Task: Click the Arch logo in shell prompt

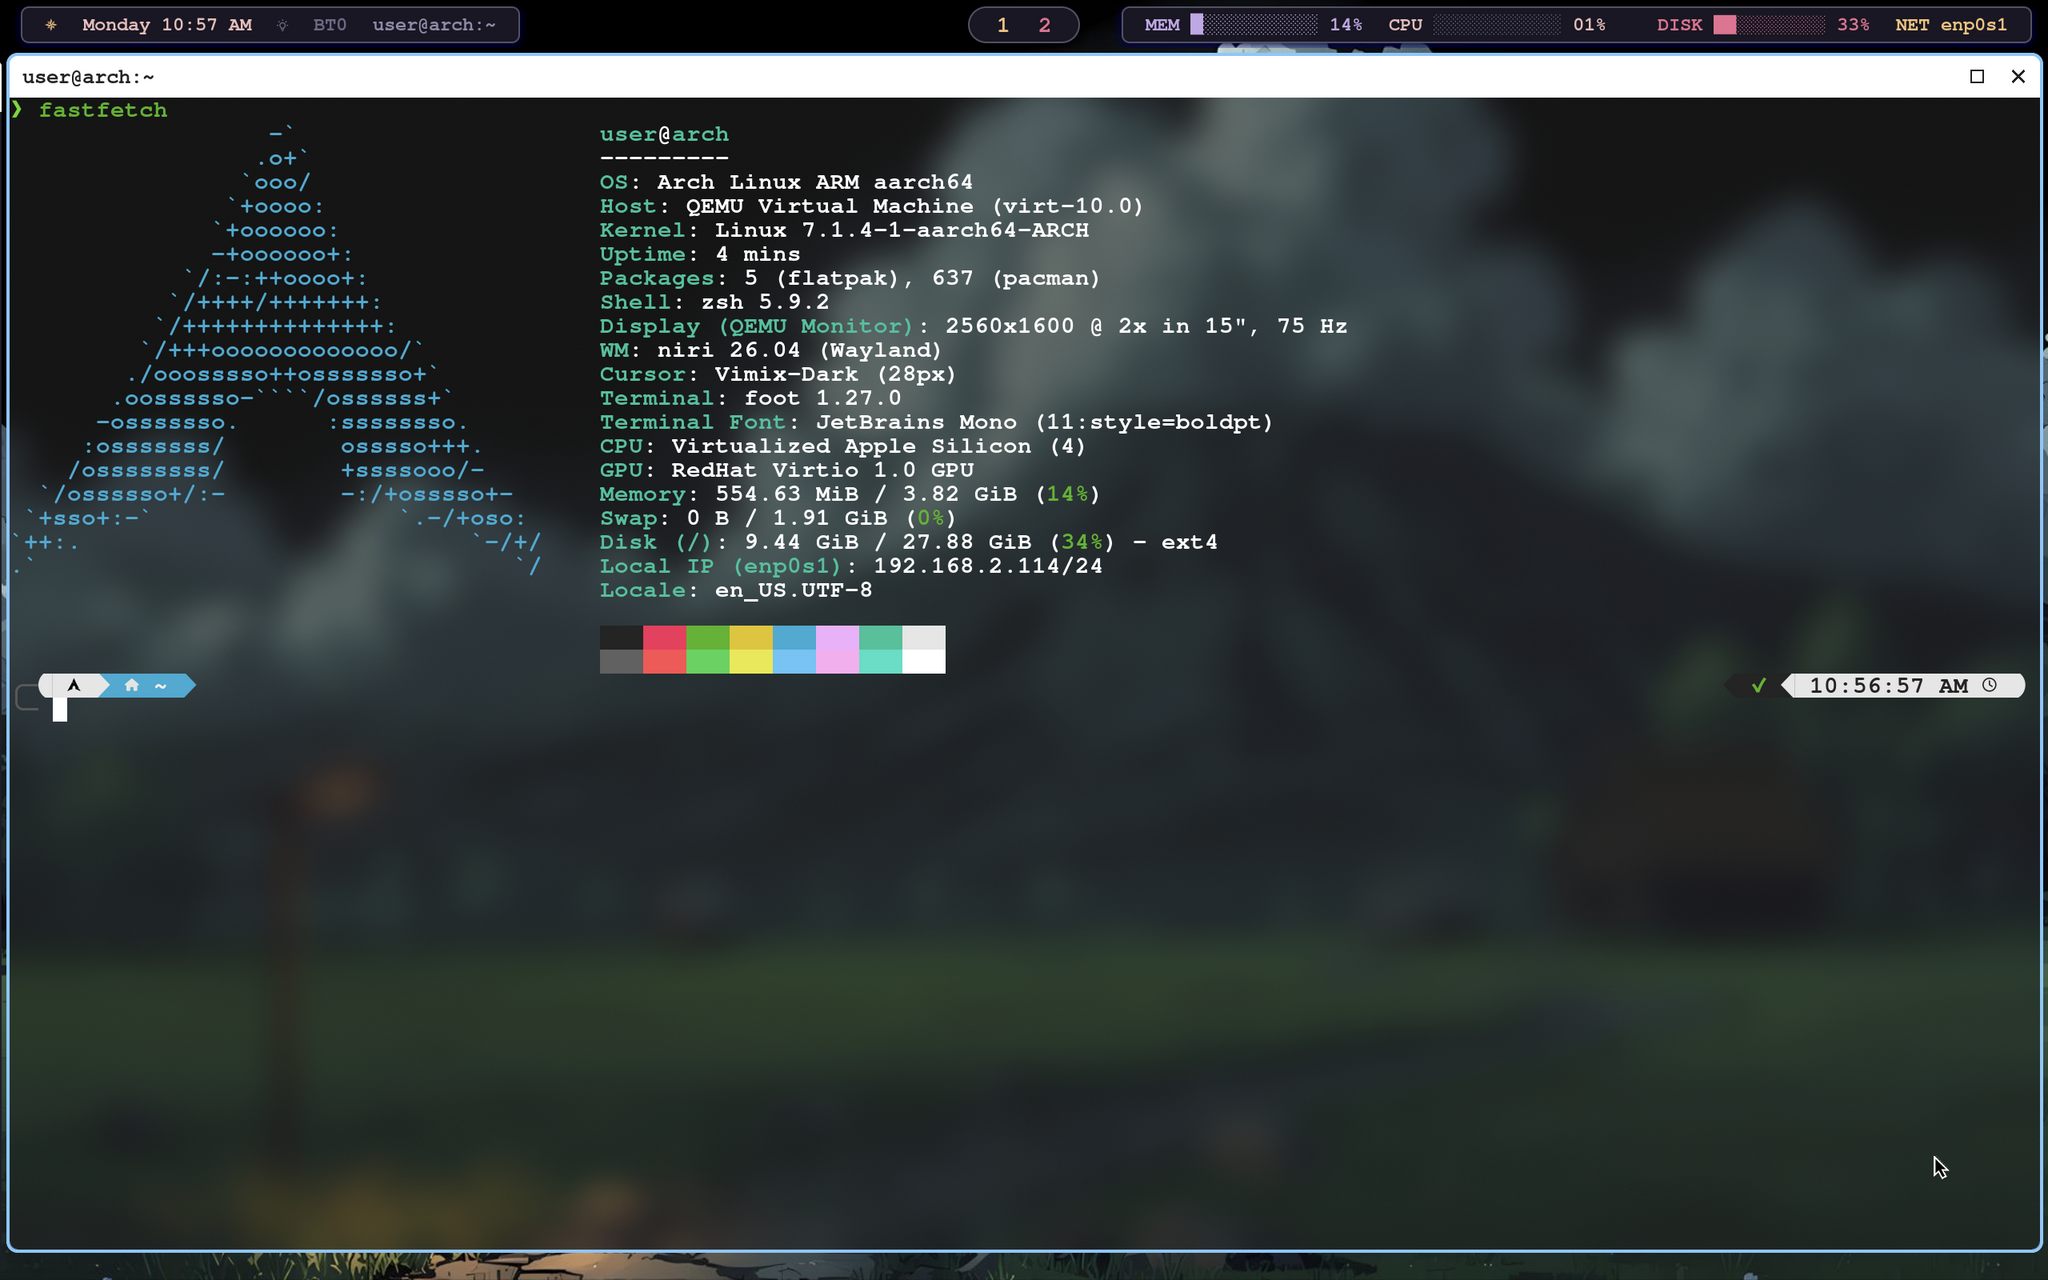Action: click(74, 685)
